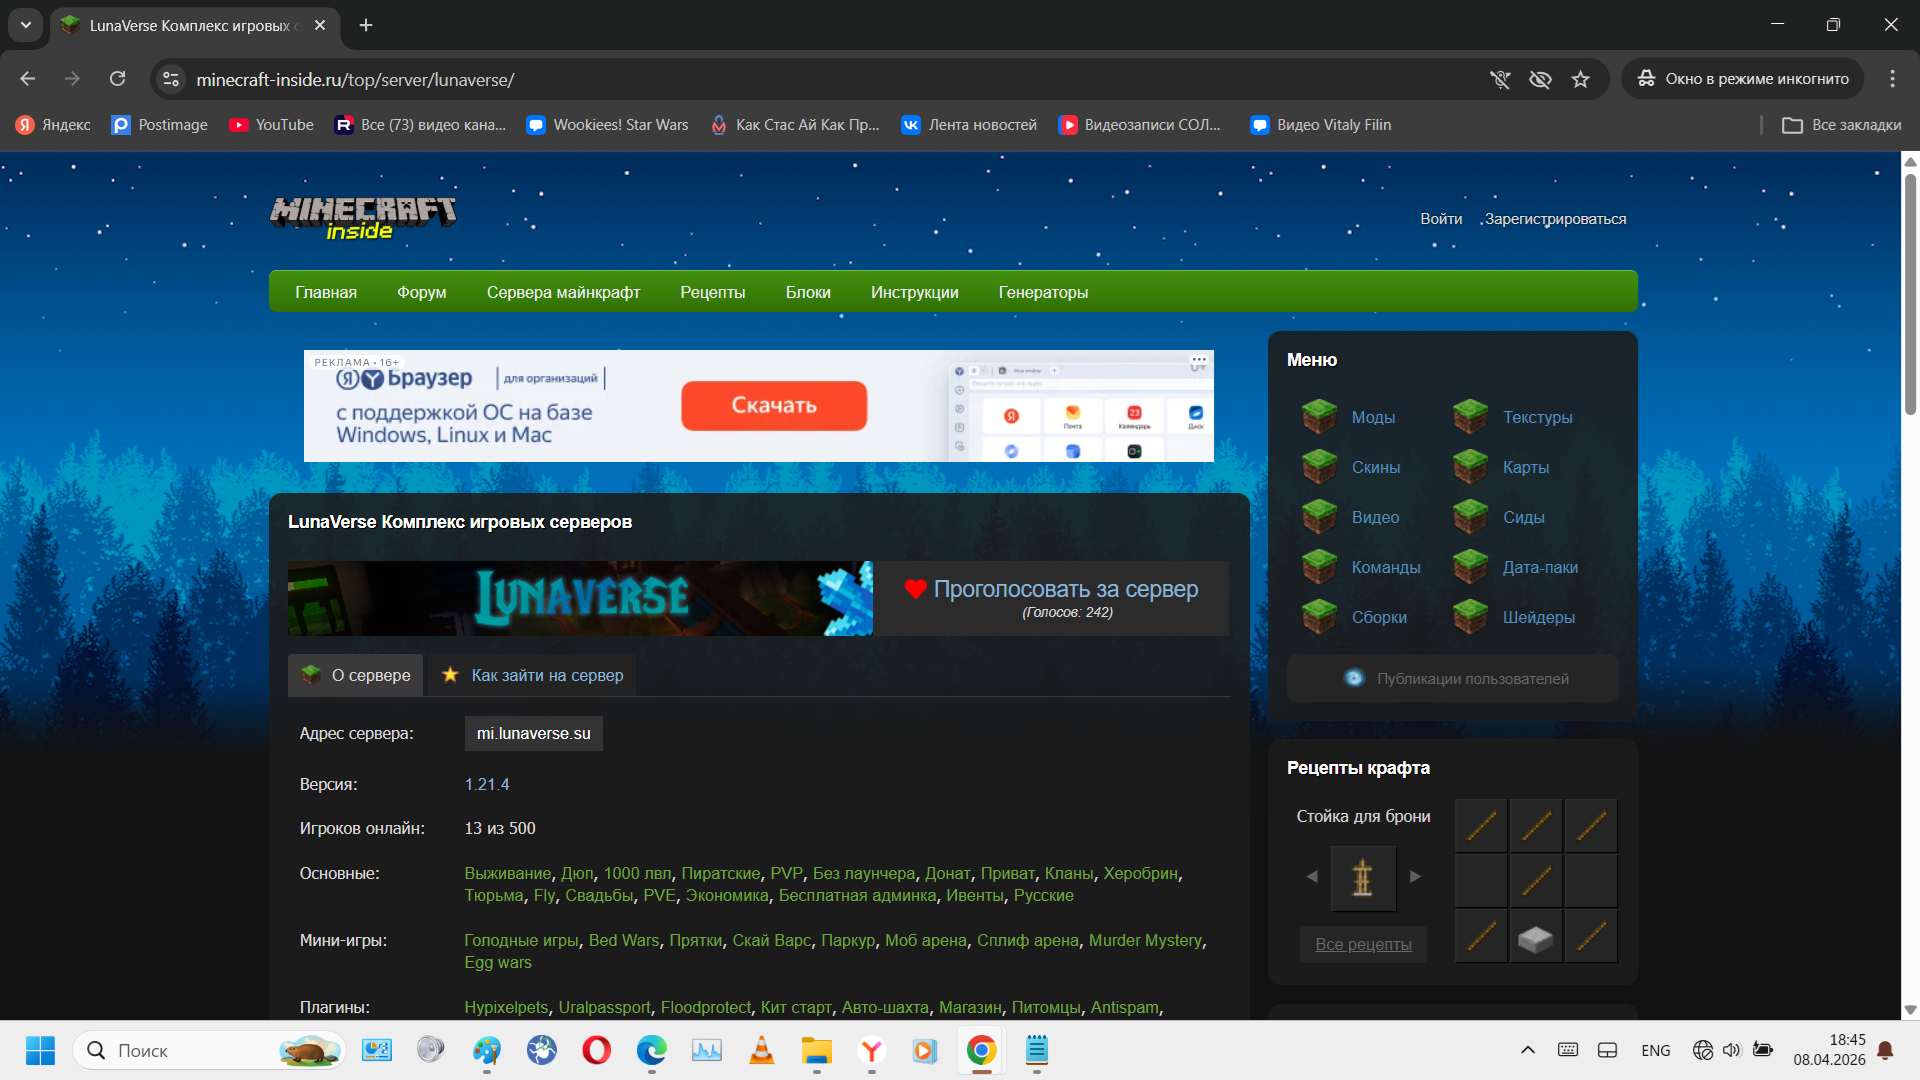Click the Все рецепты link
Viewport: 1920px width, 1080px height.
pyautogui.click(x=1363, y=944)
